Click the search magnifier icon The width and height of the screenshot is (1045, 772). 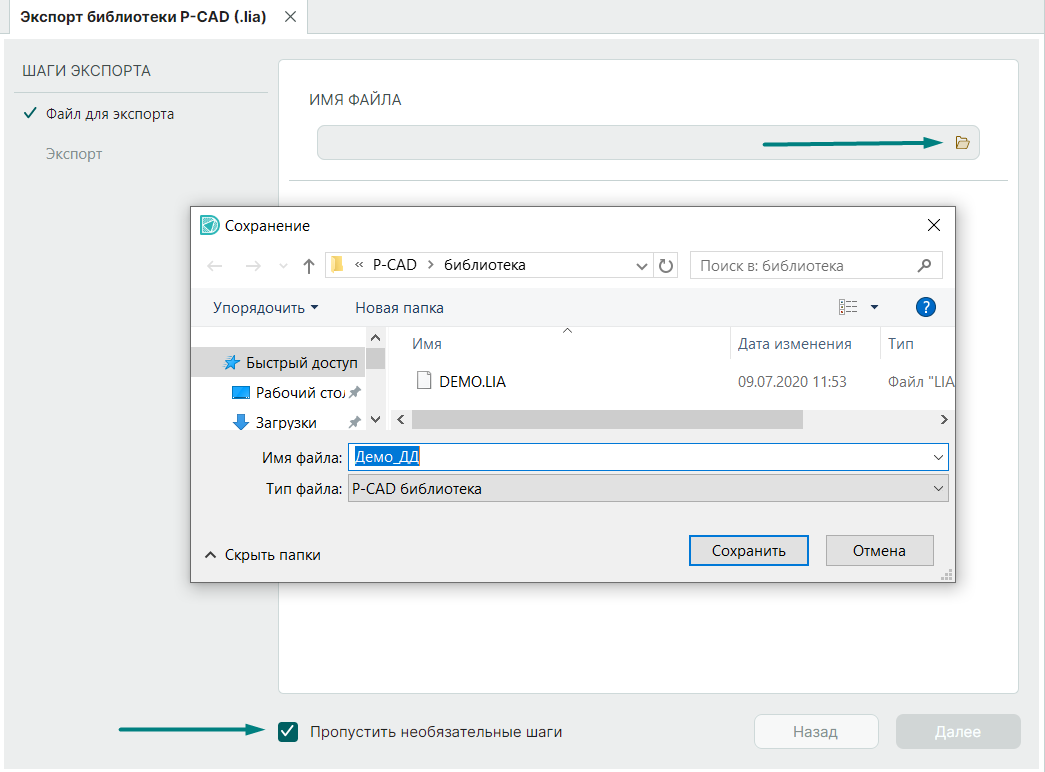tap(924, 266)
